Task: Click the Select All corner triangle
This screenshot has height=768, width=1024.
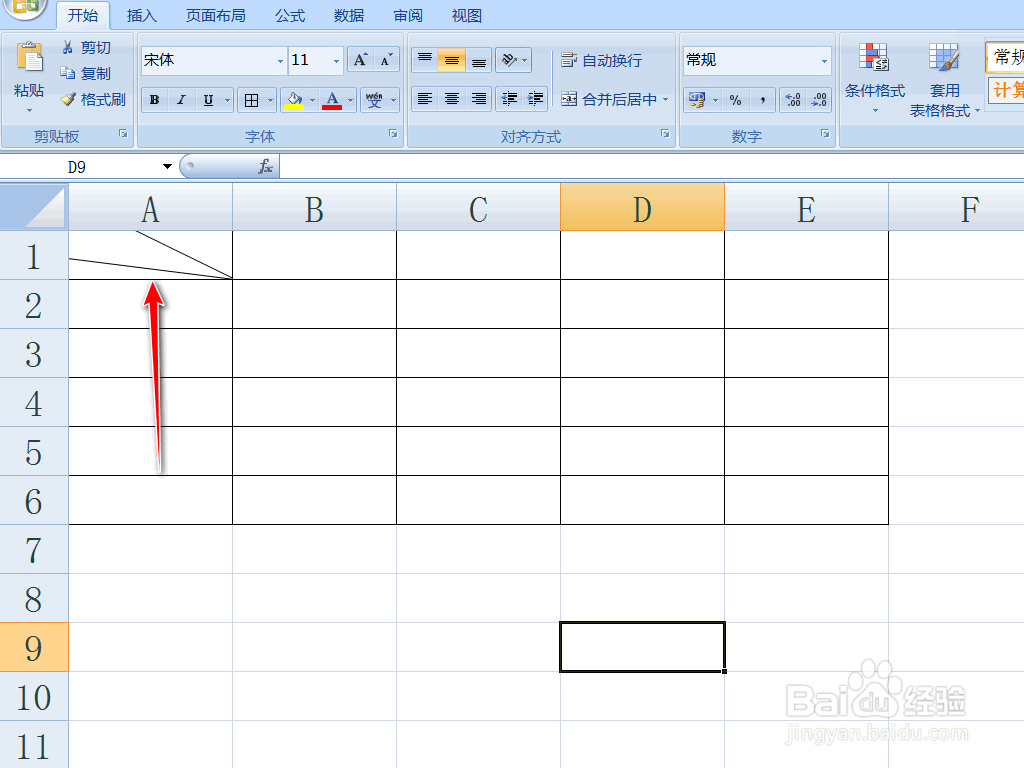Action: [34, 207]
